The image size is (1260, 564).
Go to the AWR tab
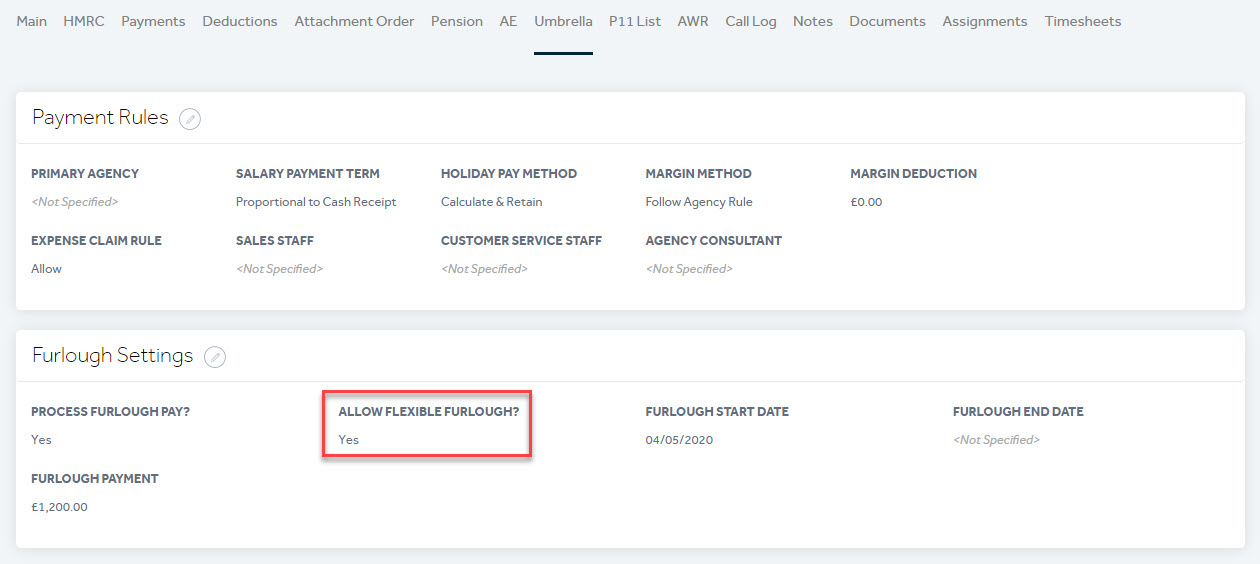pos(693,21)
